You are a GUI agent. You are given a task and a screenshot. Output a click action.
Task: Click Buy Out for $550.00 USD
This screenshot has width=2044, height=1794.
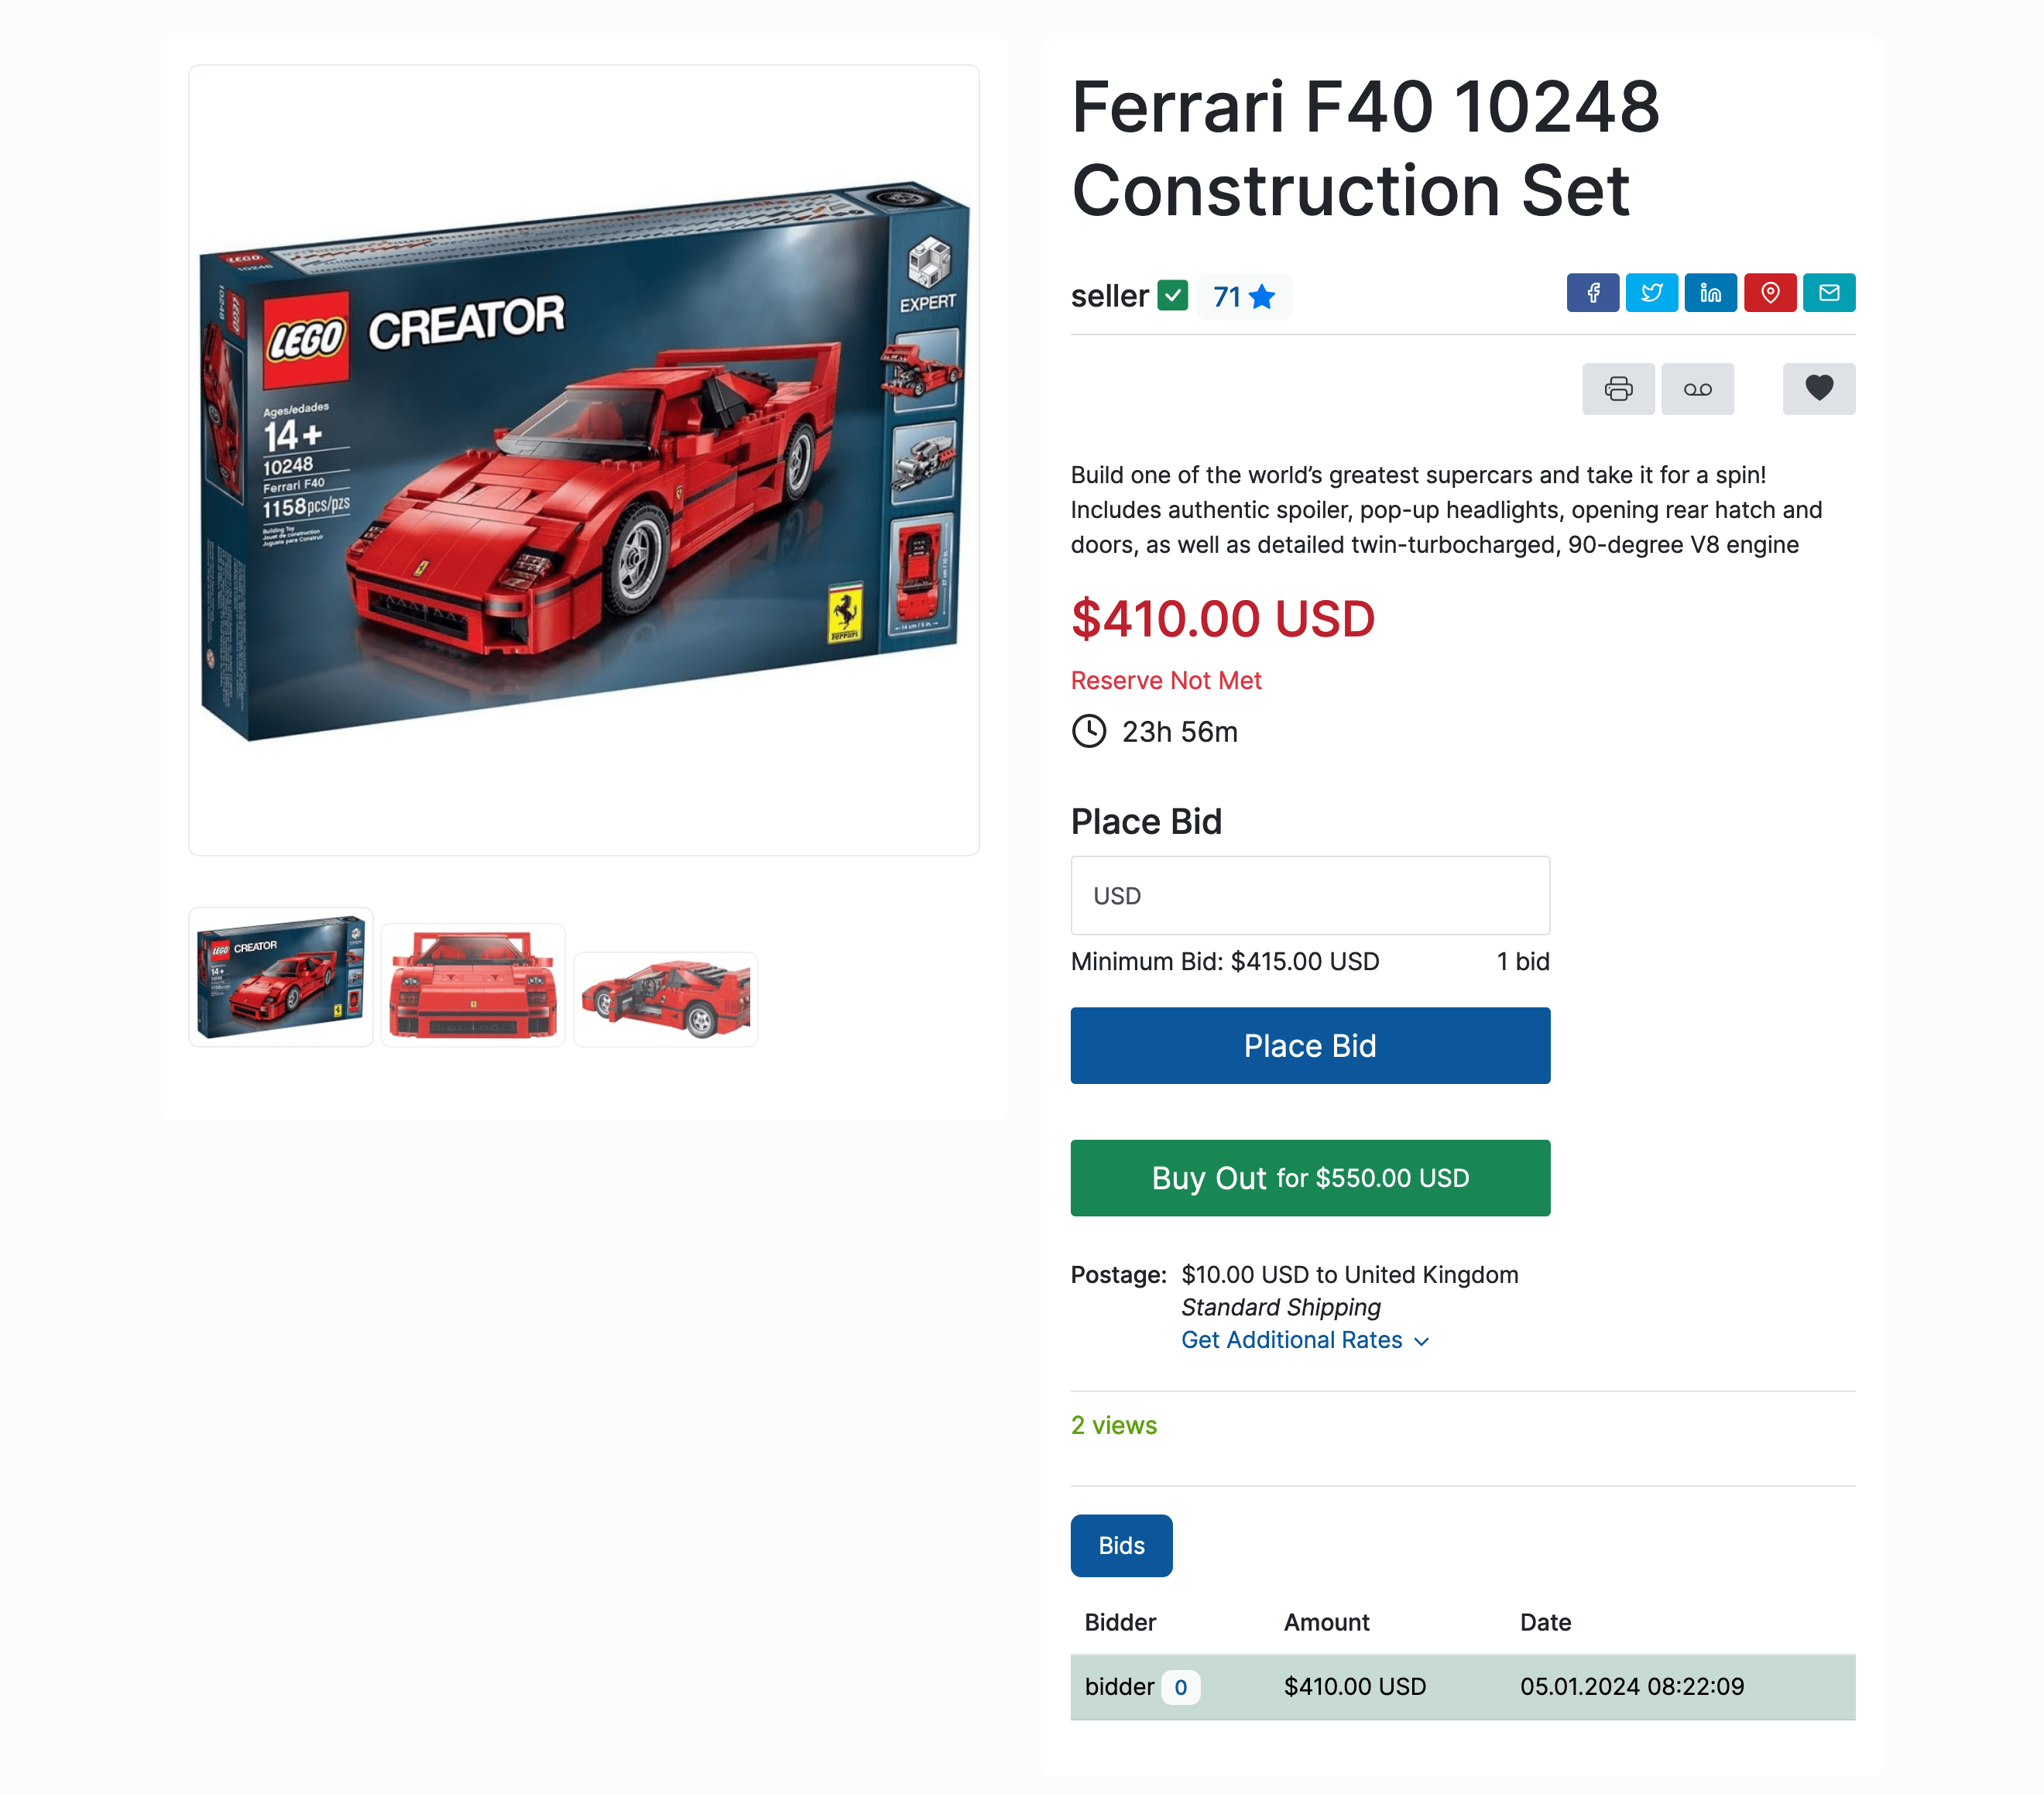pos(1310,1178)
